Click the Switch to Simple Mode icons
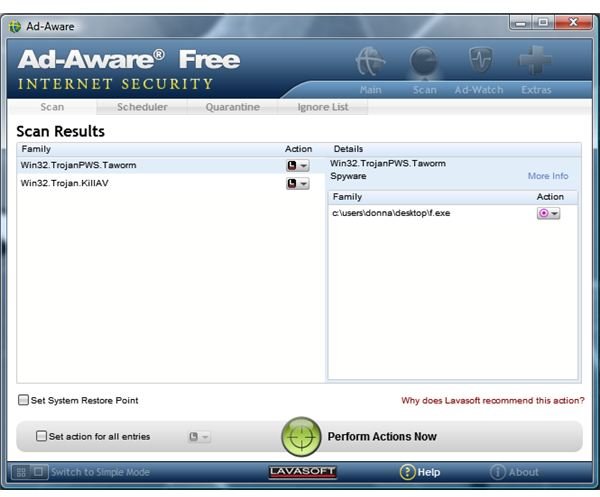 coord(30,472)
